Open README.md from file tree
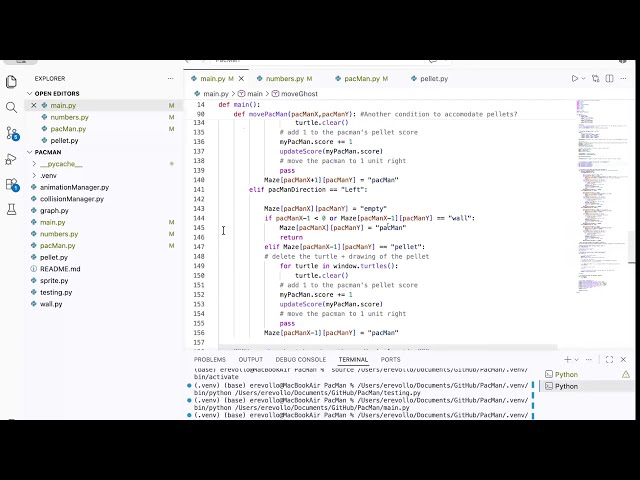 point(60,269)
